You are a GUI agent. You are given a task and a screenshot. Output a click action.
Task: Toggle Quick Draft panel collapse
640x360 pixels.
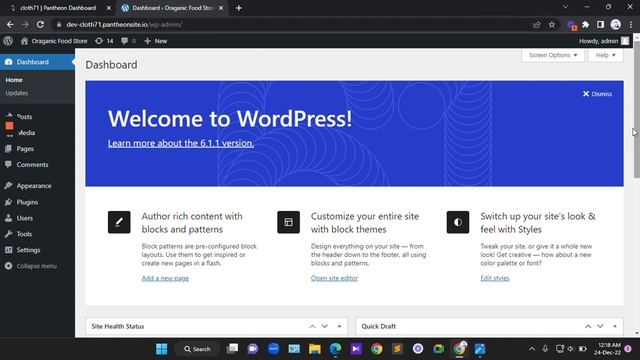pyautogui.click(x=615, y=326)
